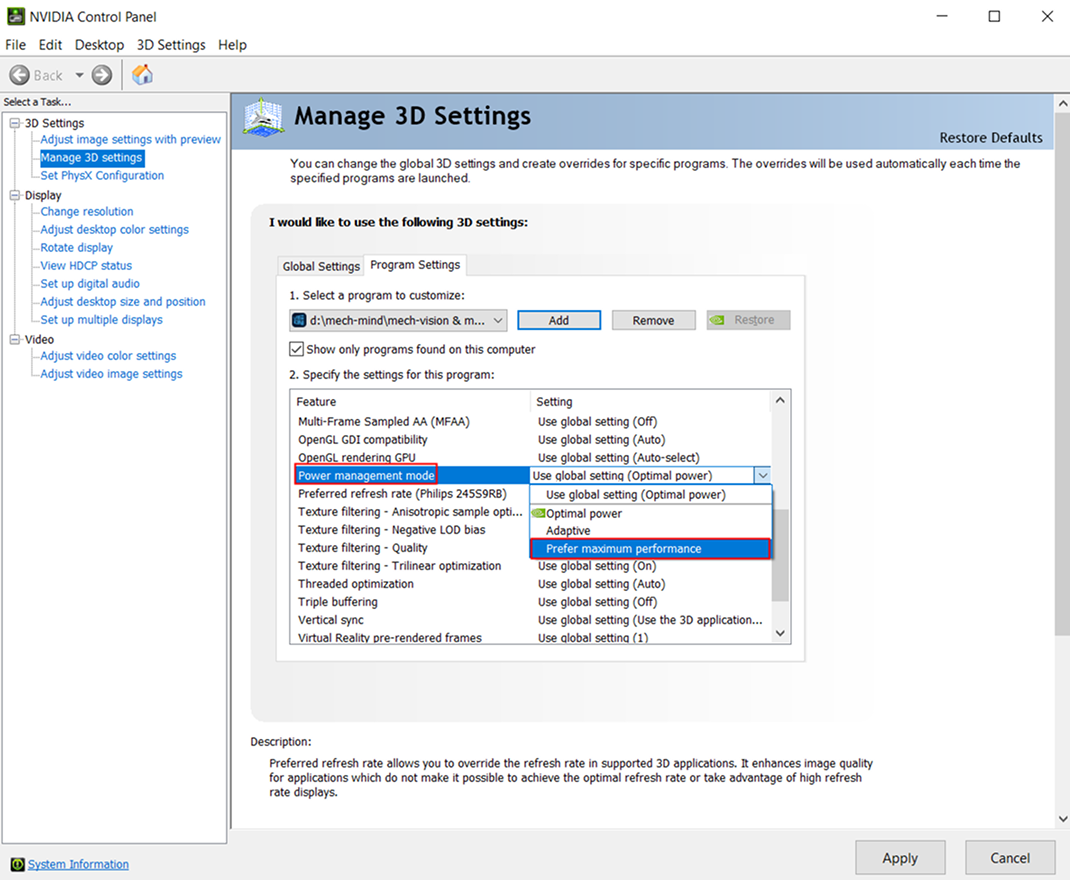Switch to the Program Settings tab
This screenshot has height=880, width=1070.
point(415,265)
